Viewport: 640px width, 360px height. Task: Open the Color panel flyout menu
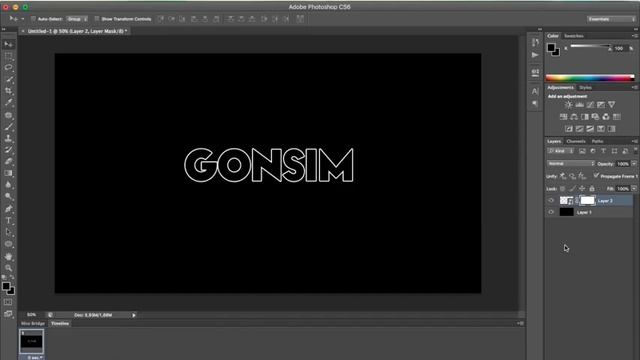634,36
